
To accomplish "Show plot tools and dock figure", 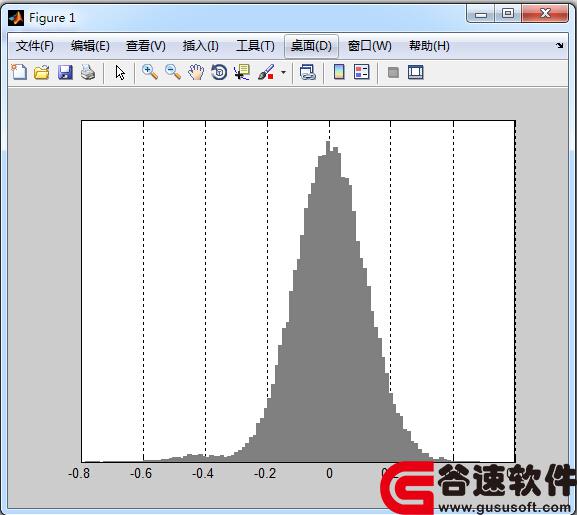I will pos(416,72).
